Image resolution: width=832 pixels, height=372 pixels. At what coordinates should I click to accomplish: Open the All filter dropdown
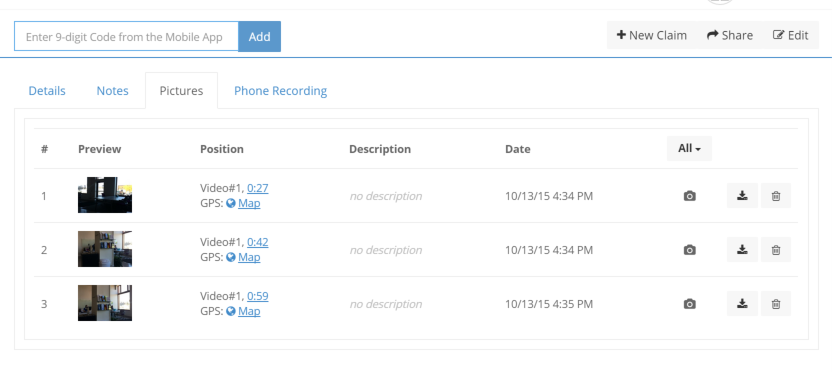point(689,149)
